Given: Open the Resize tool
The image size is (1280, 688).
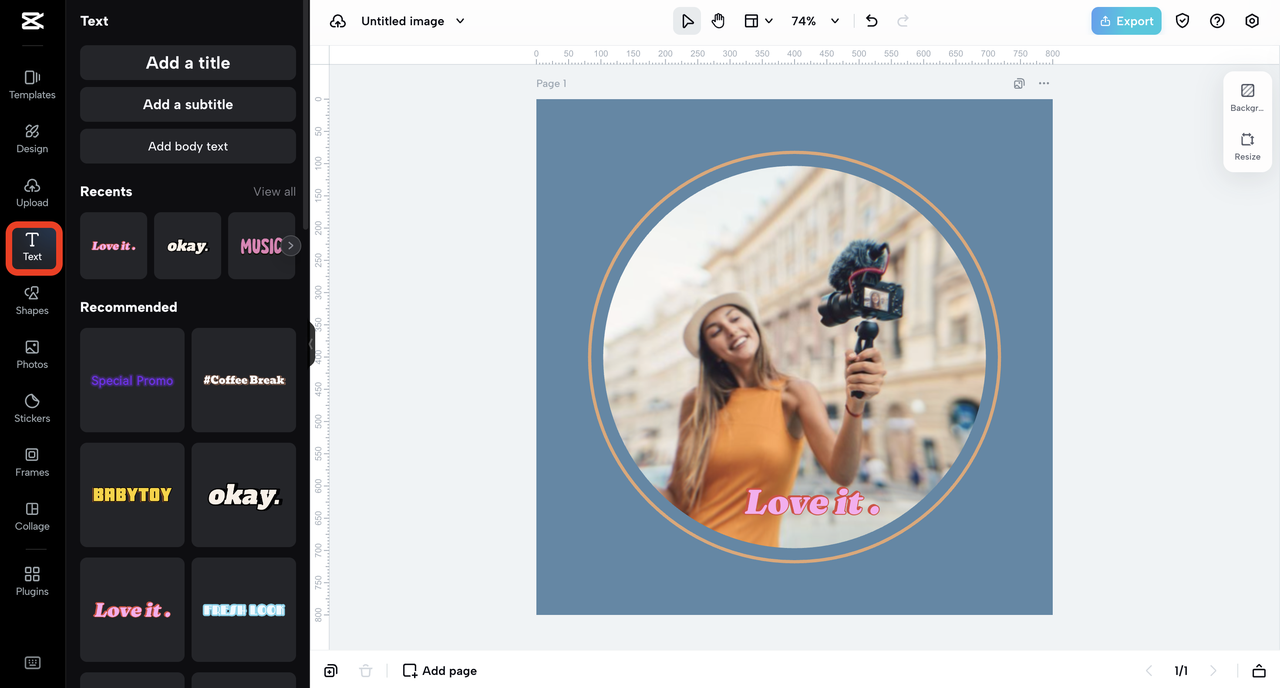Looking at the screenshot, I should [x=1247, y=146].
